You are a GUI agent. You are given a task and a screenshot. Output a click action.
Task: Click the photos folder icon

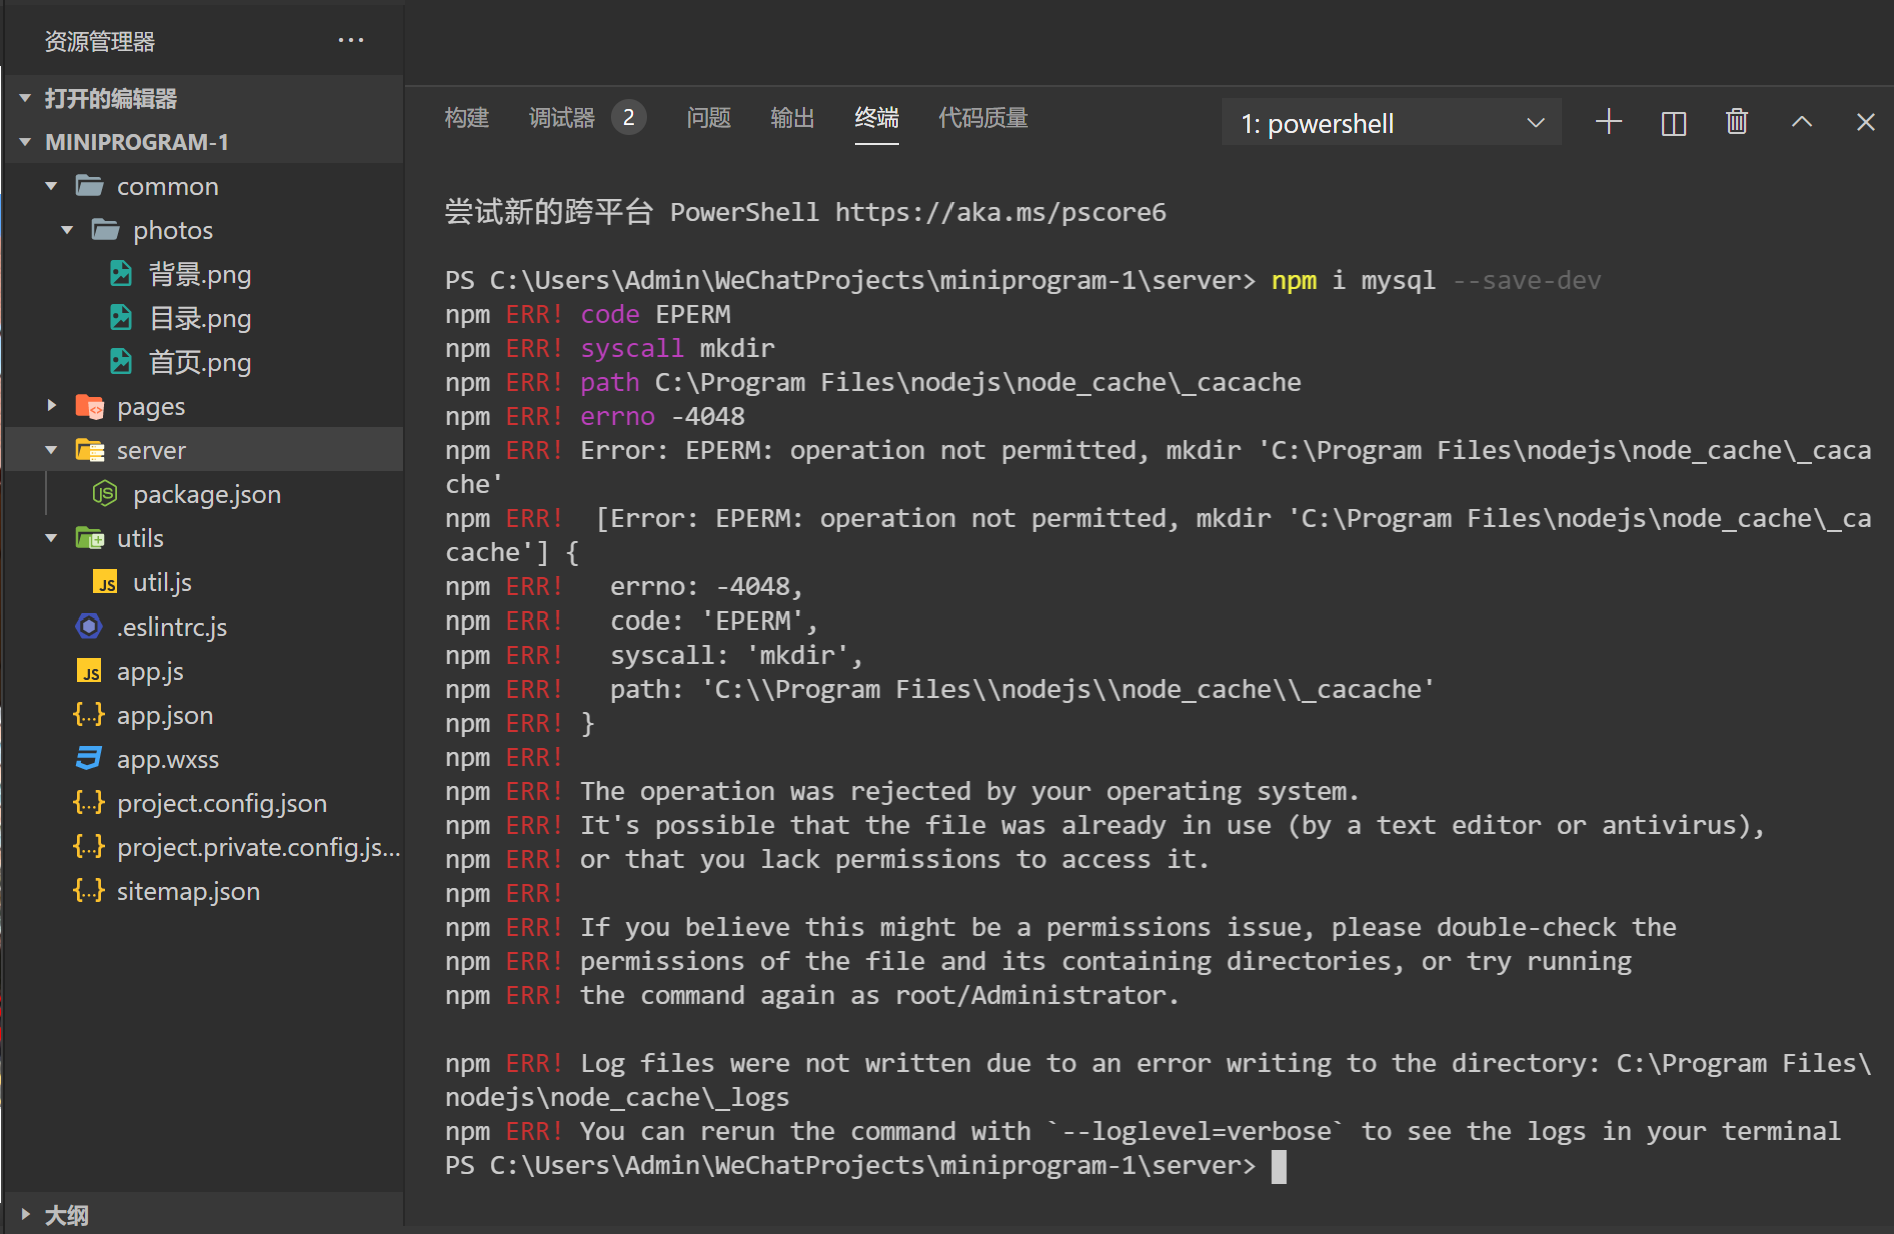pyautogui.click(x=106, y=230)
